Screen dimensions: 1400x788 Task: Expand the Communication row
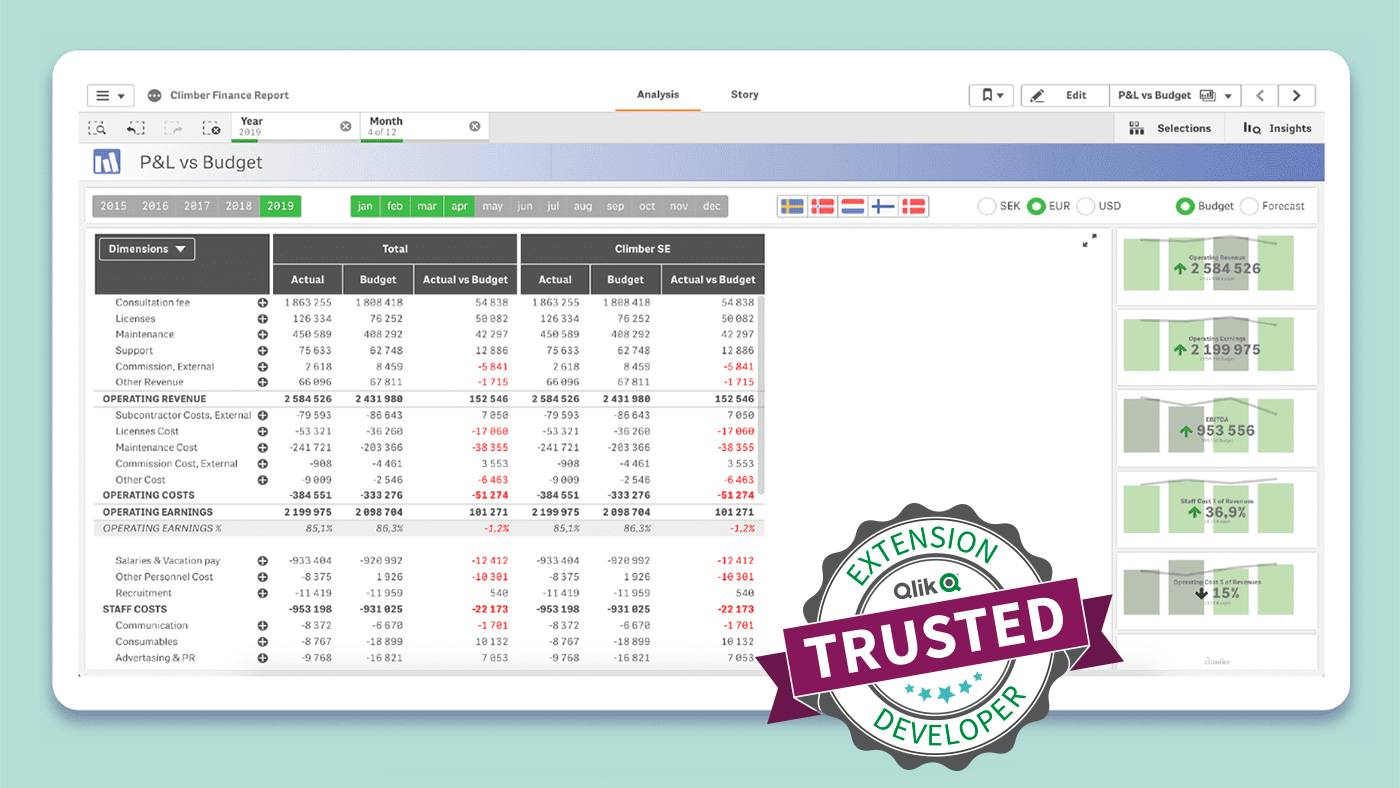point(263,626)
